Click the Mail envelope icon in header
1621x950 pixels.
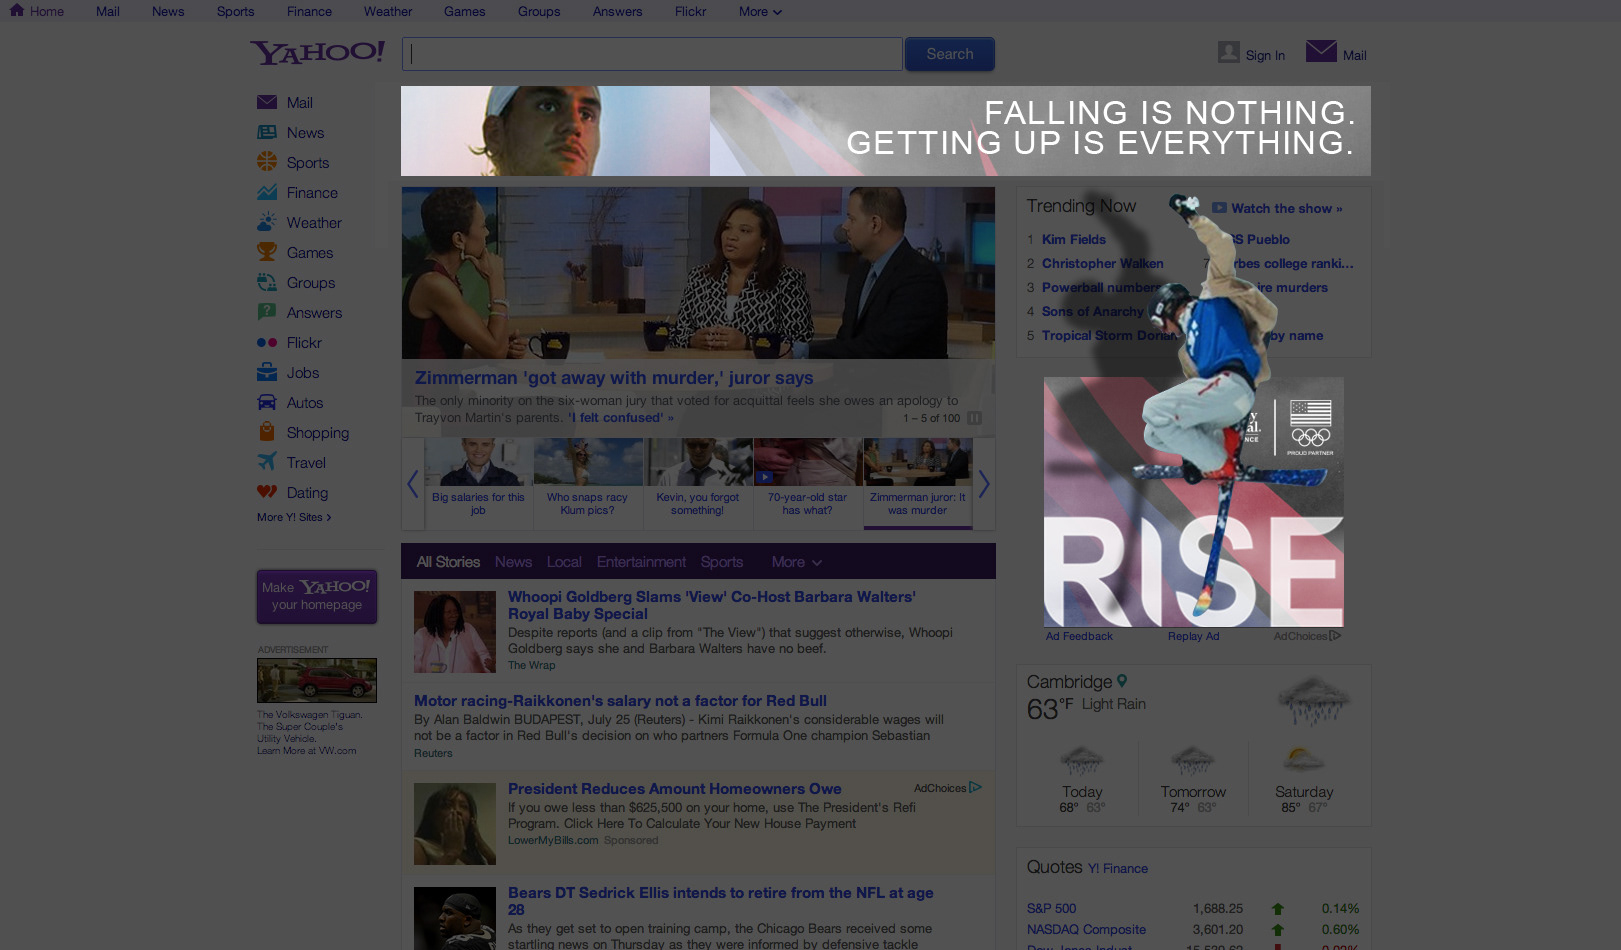(1321, 51)
